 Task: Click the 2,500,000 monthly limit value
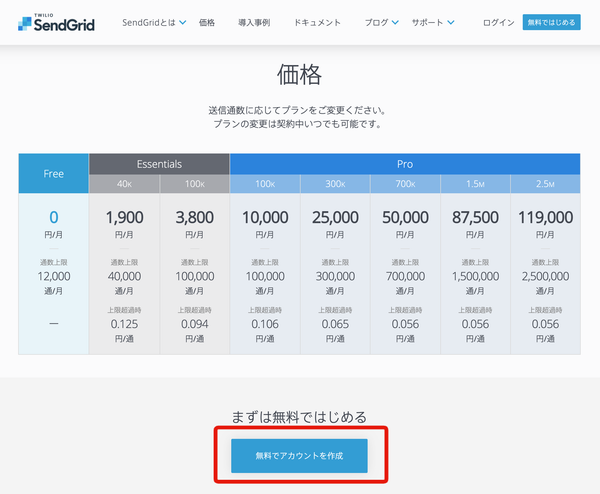545,276
